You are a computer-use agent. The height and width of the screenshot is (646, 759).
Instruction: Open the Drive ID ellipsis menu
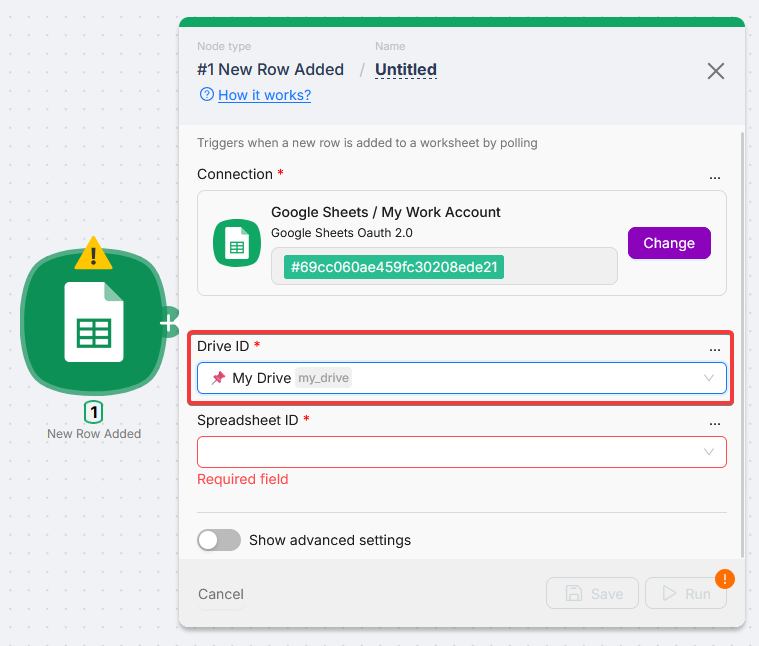714,347
